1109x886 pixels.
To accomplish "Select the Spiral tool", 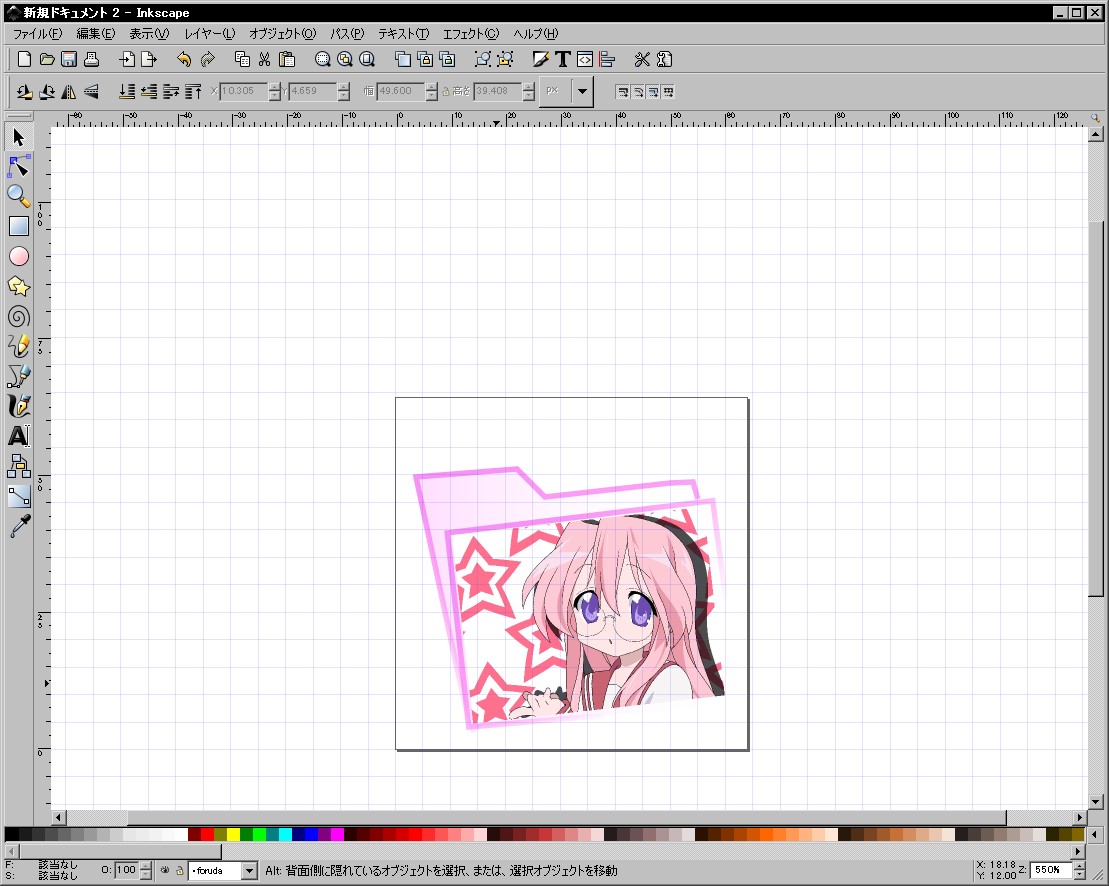I will (18, 317).
